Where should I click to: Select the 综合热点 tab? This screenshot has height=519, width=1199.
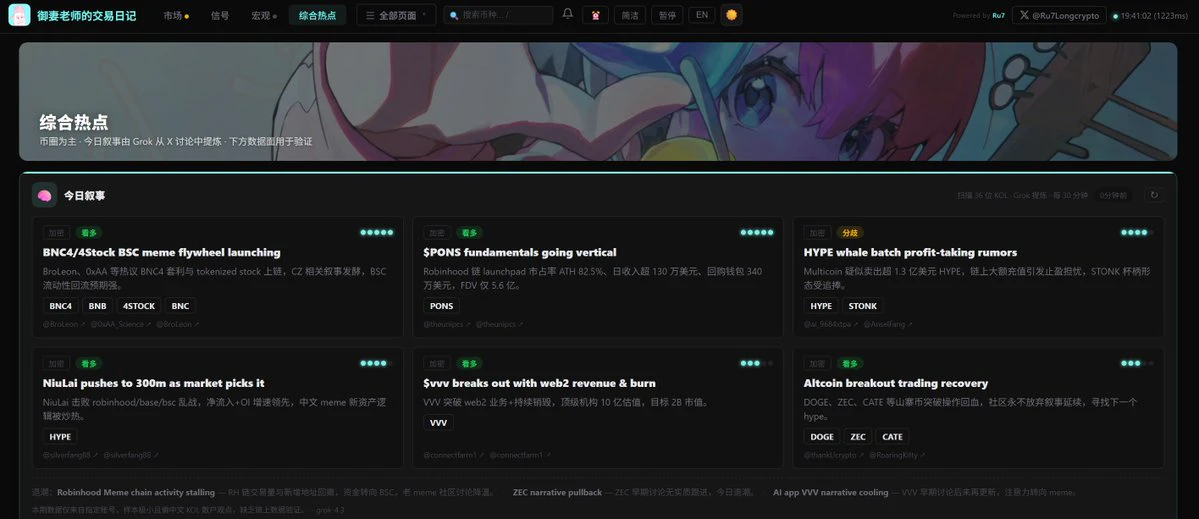[x=317, y=15]
